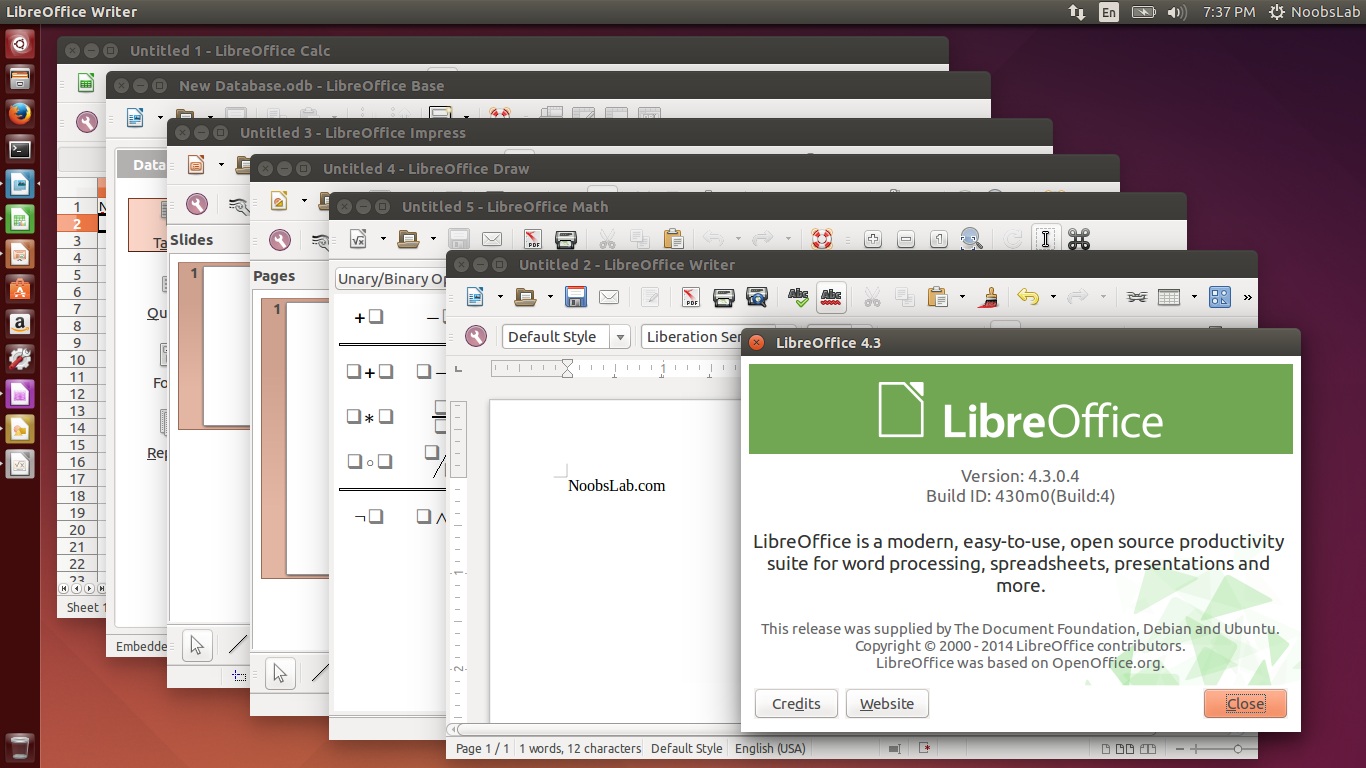Screen dimensions: 1366x768
Task: Open the Default Style paragraph dropdown
Action: [620, 337]
